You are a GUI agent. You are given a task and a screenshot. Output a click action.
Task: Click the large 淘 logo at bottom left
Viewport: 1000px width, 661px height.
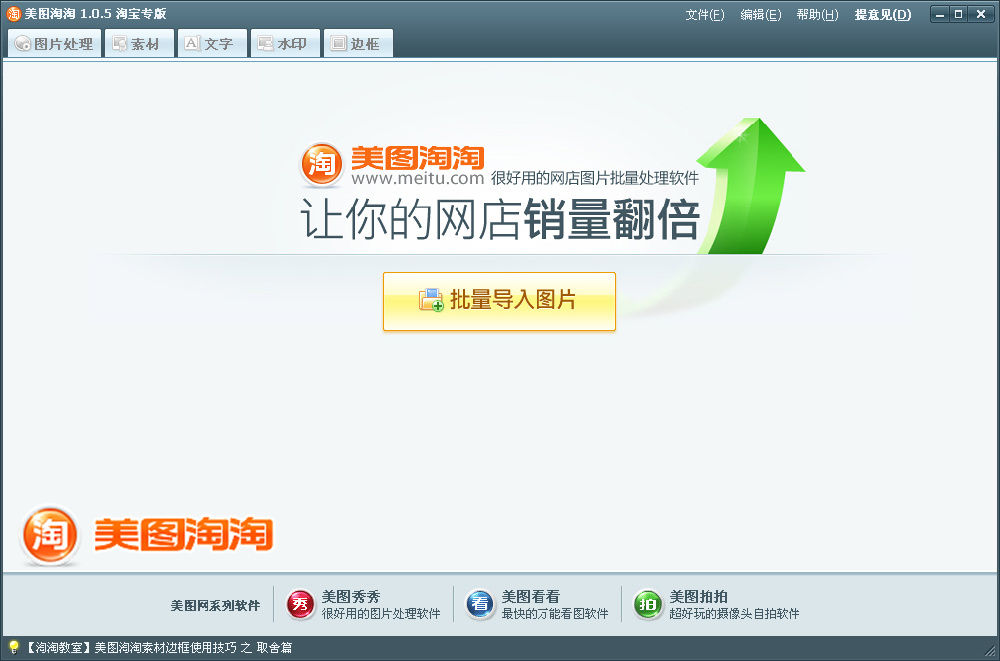coord(50,535)
